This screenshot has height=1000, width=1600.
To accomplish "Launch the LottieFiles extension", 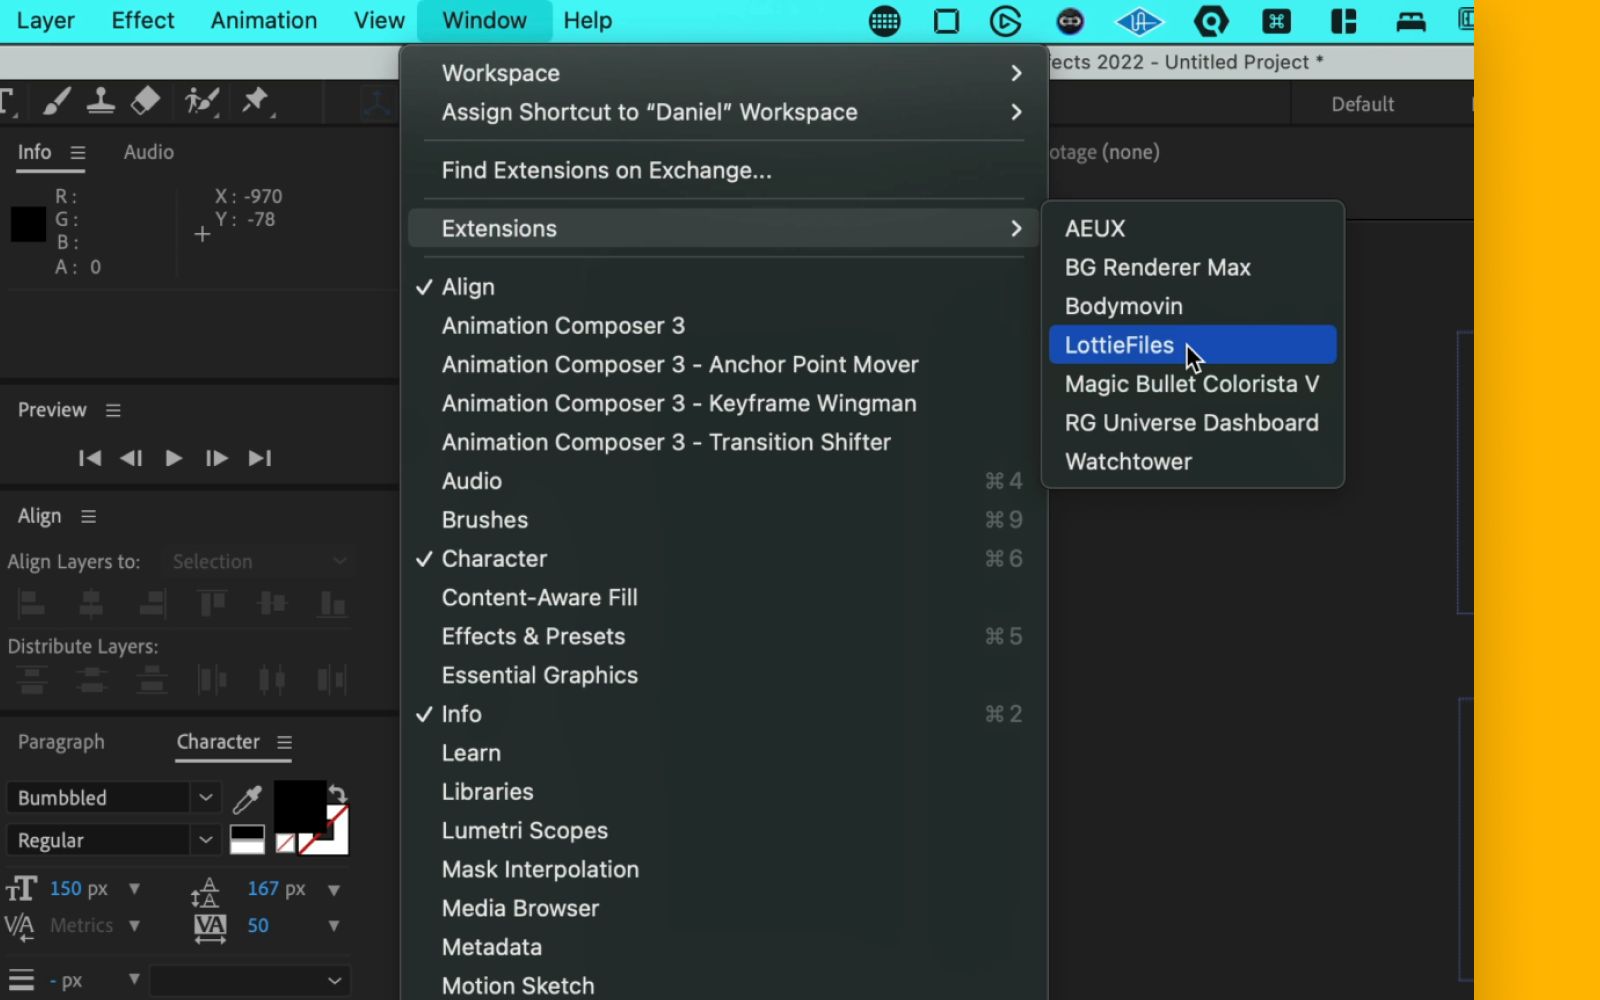I will [1192, 345].
